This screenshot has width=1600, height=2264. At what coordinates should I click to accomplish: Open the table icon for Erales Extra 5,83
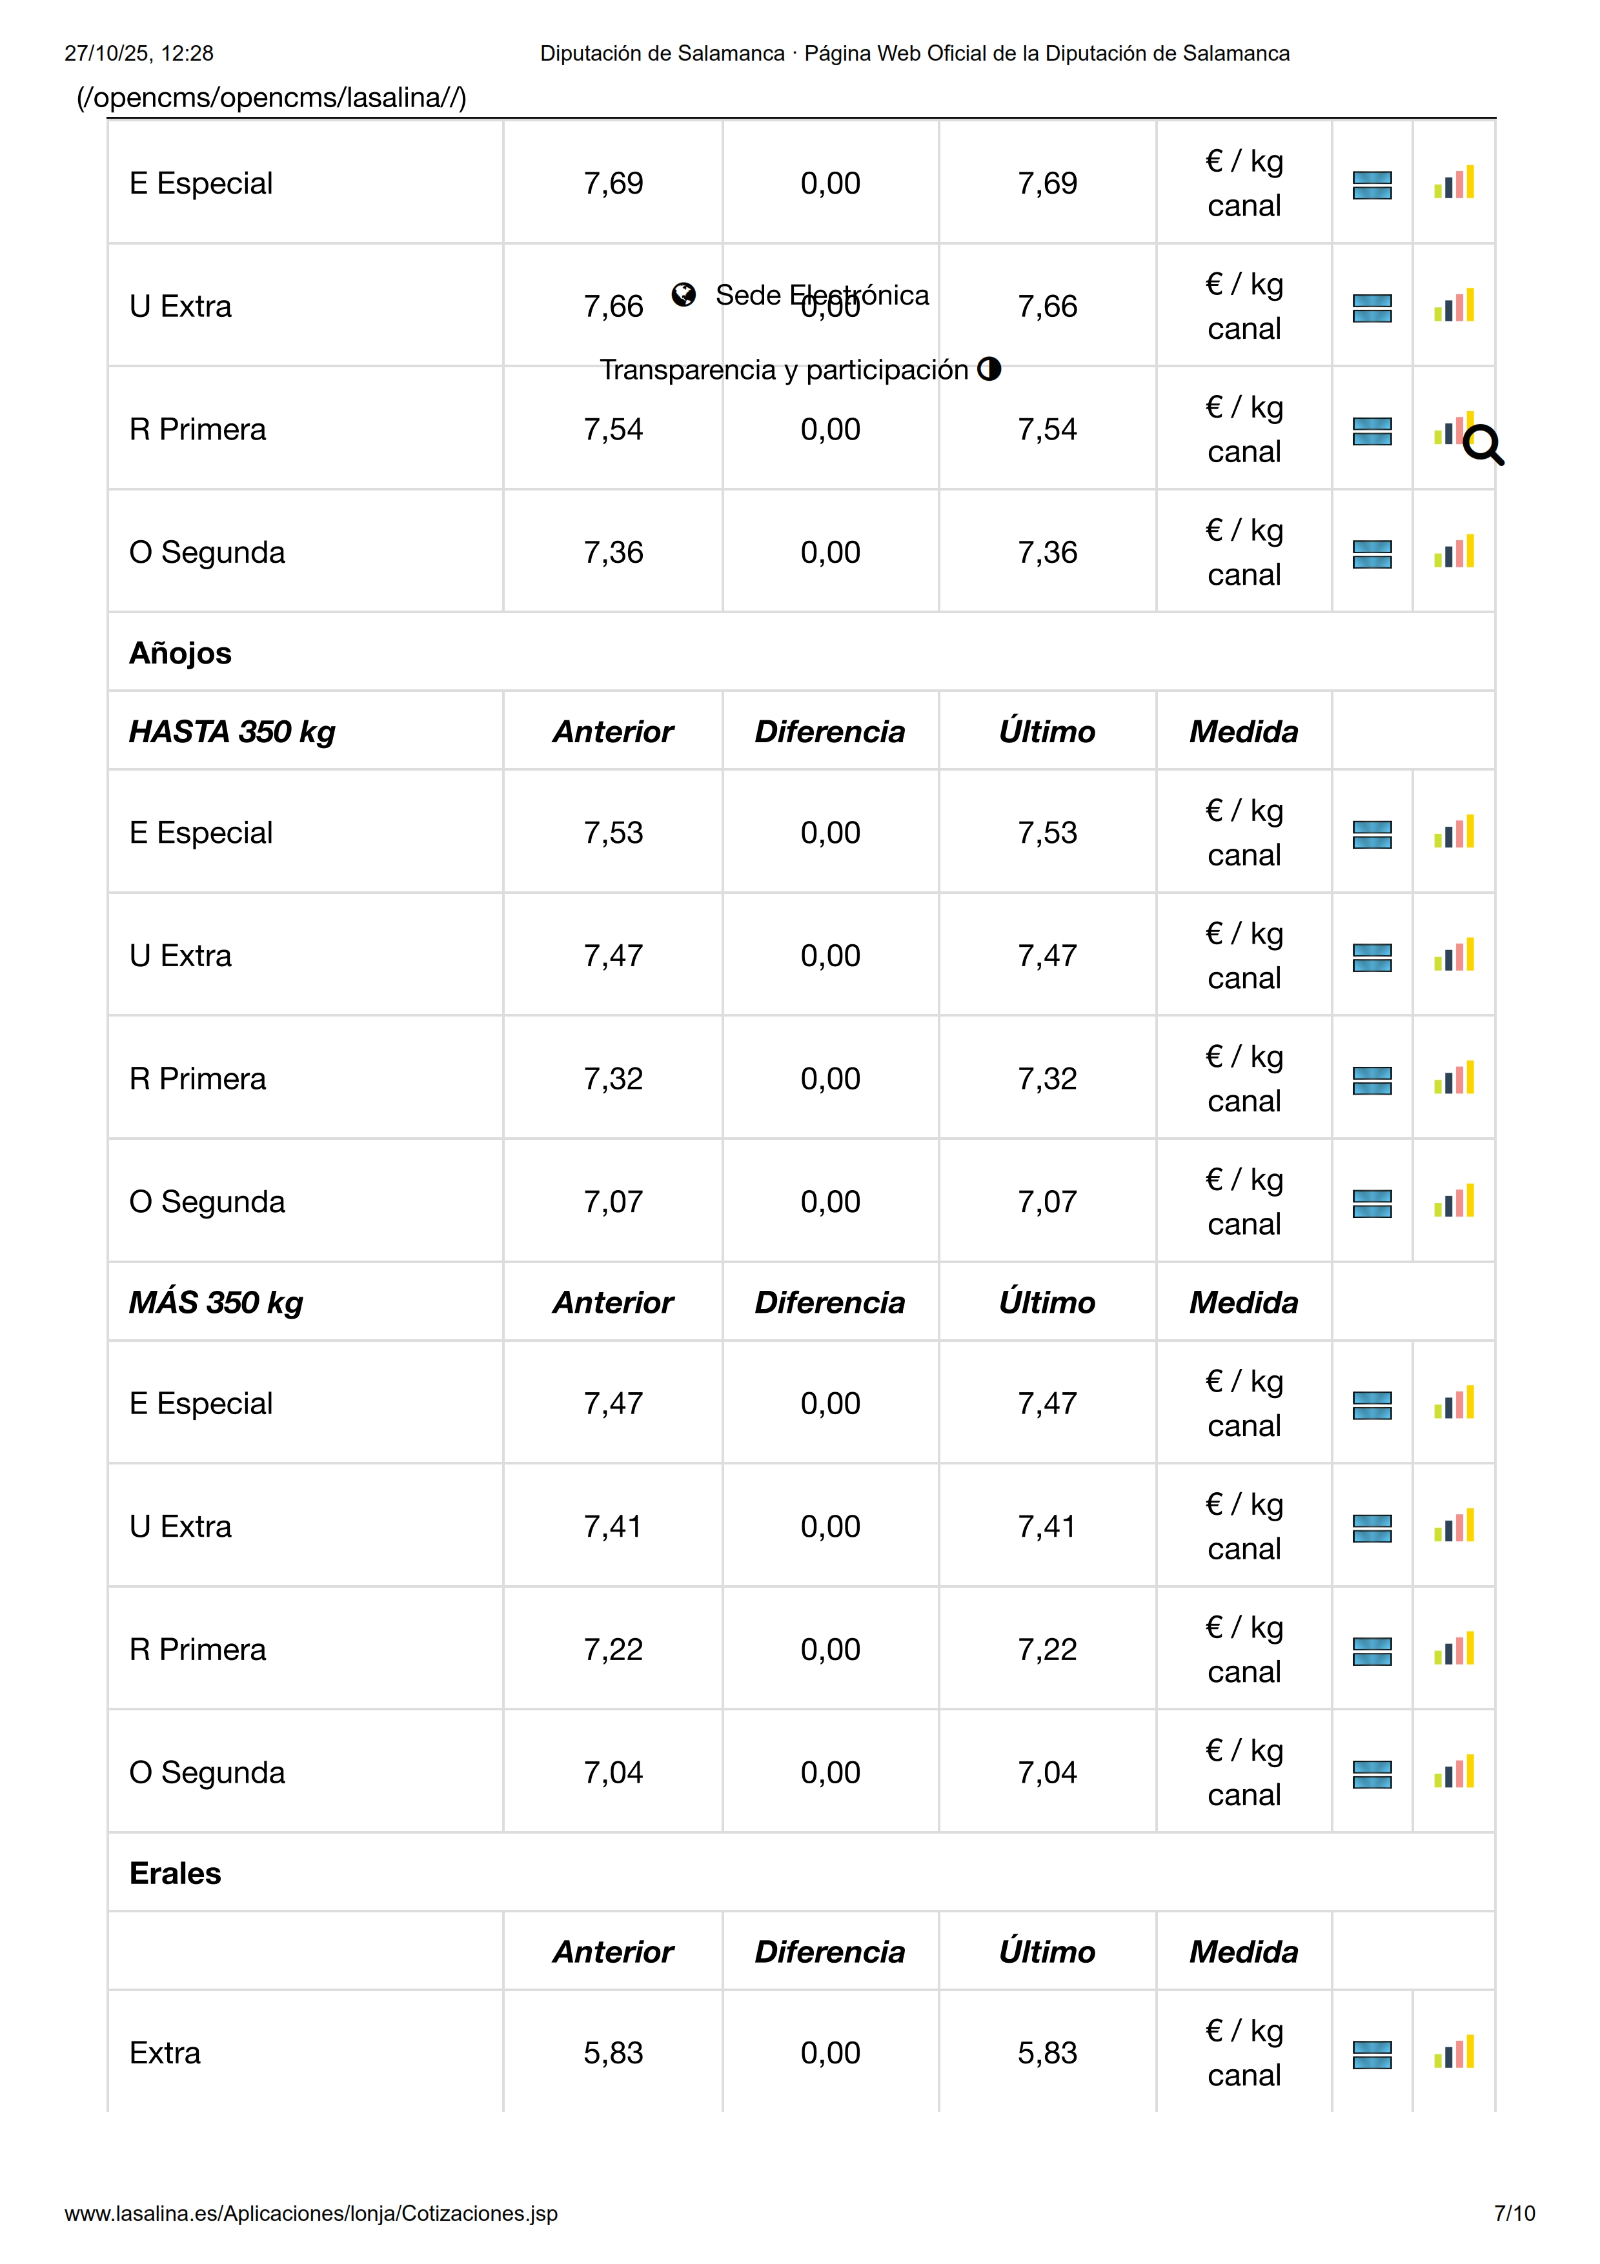click(1371, 2054)
